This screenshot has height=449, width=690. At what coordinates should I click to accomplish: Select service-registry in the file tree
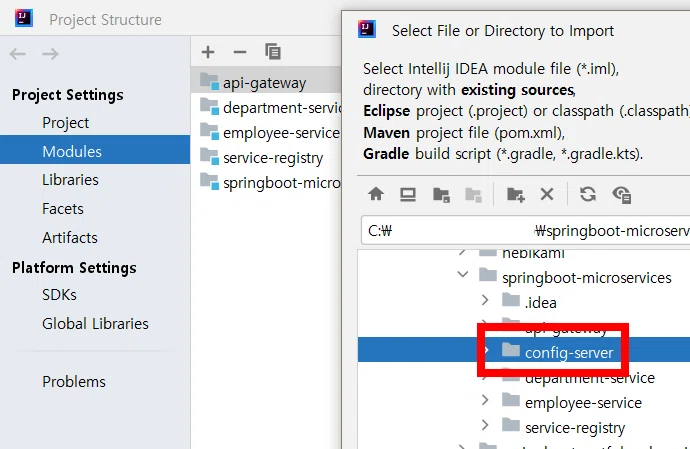575,428
